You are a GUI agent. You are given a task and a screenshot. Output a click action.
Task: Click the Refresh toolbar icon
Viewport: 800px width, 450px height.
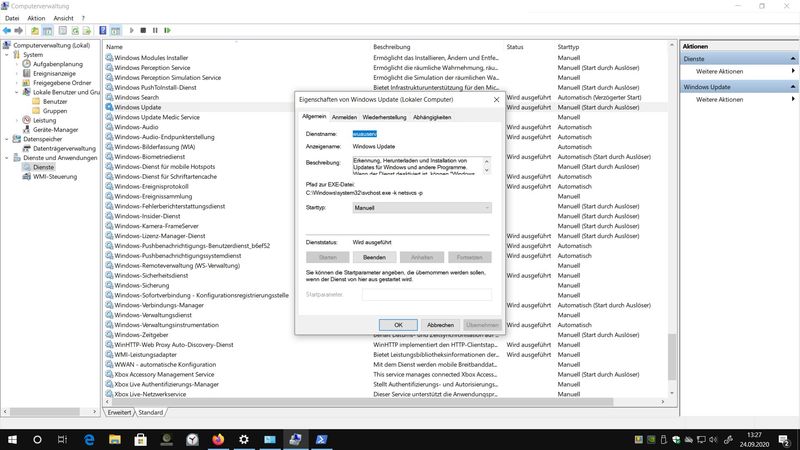[x=75, y=31]
